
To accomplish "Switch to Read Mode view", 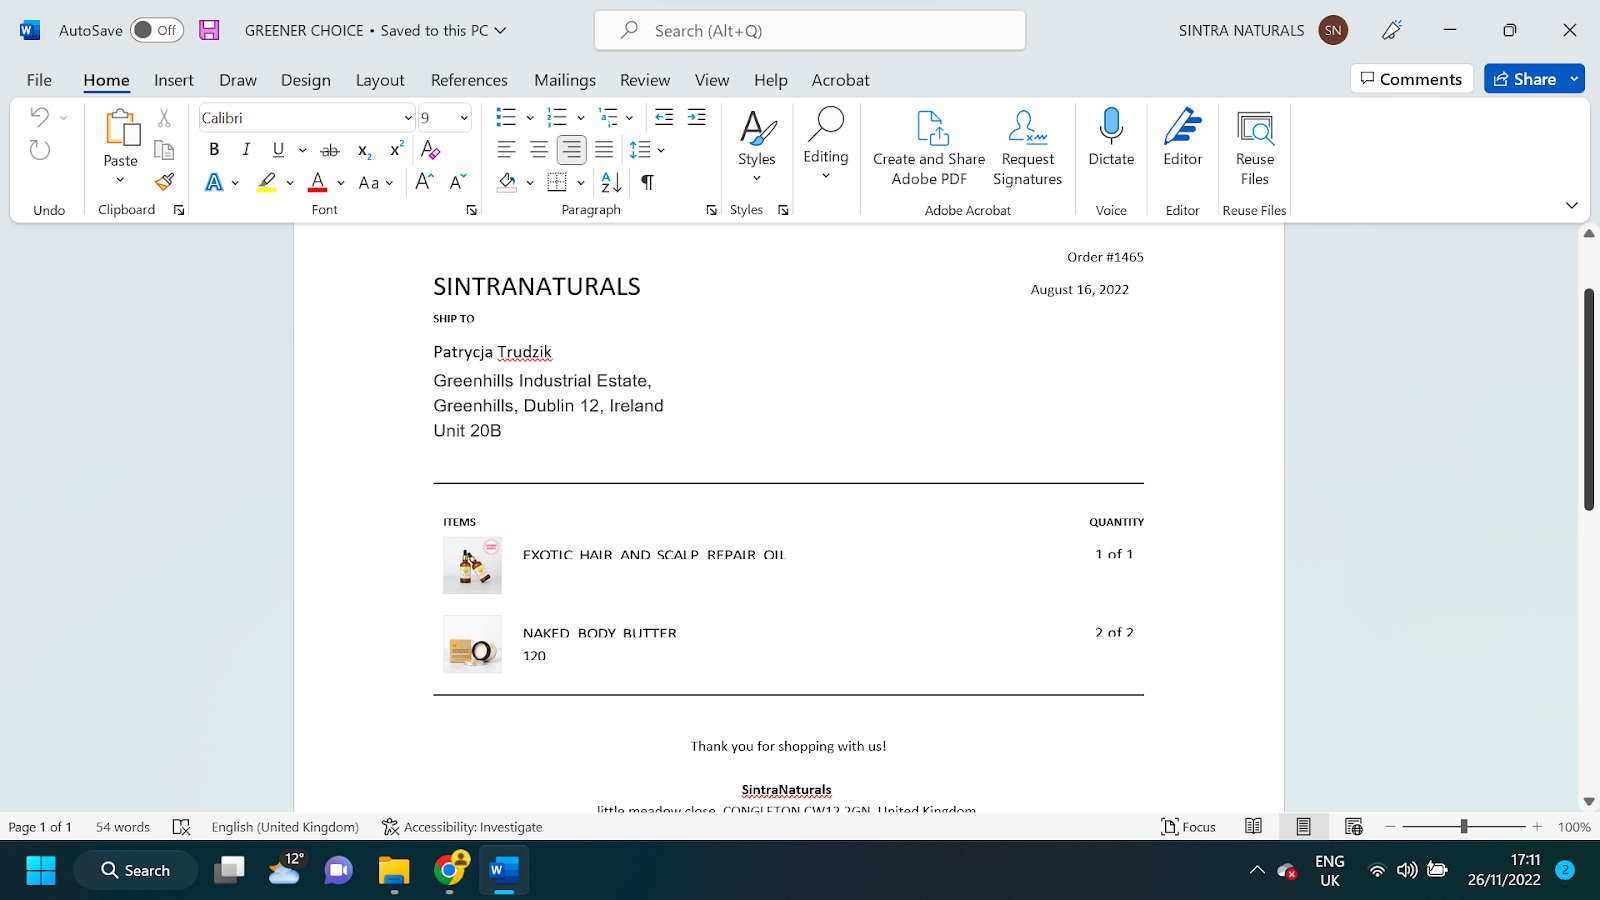I will pyautogui.click(x=1253, y=827).
